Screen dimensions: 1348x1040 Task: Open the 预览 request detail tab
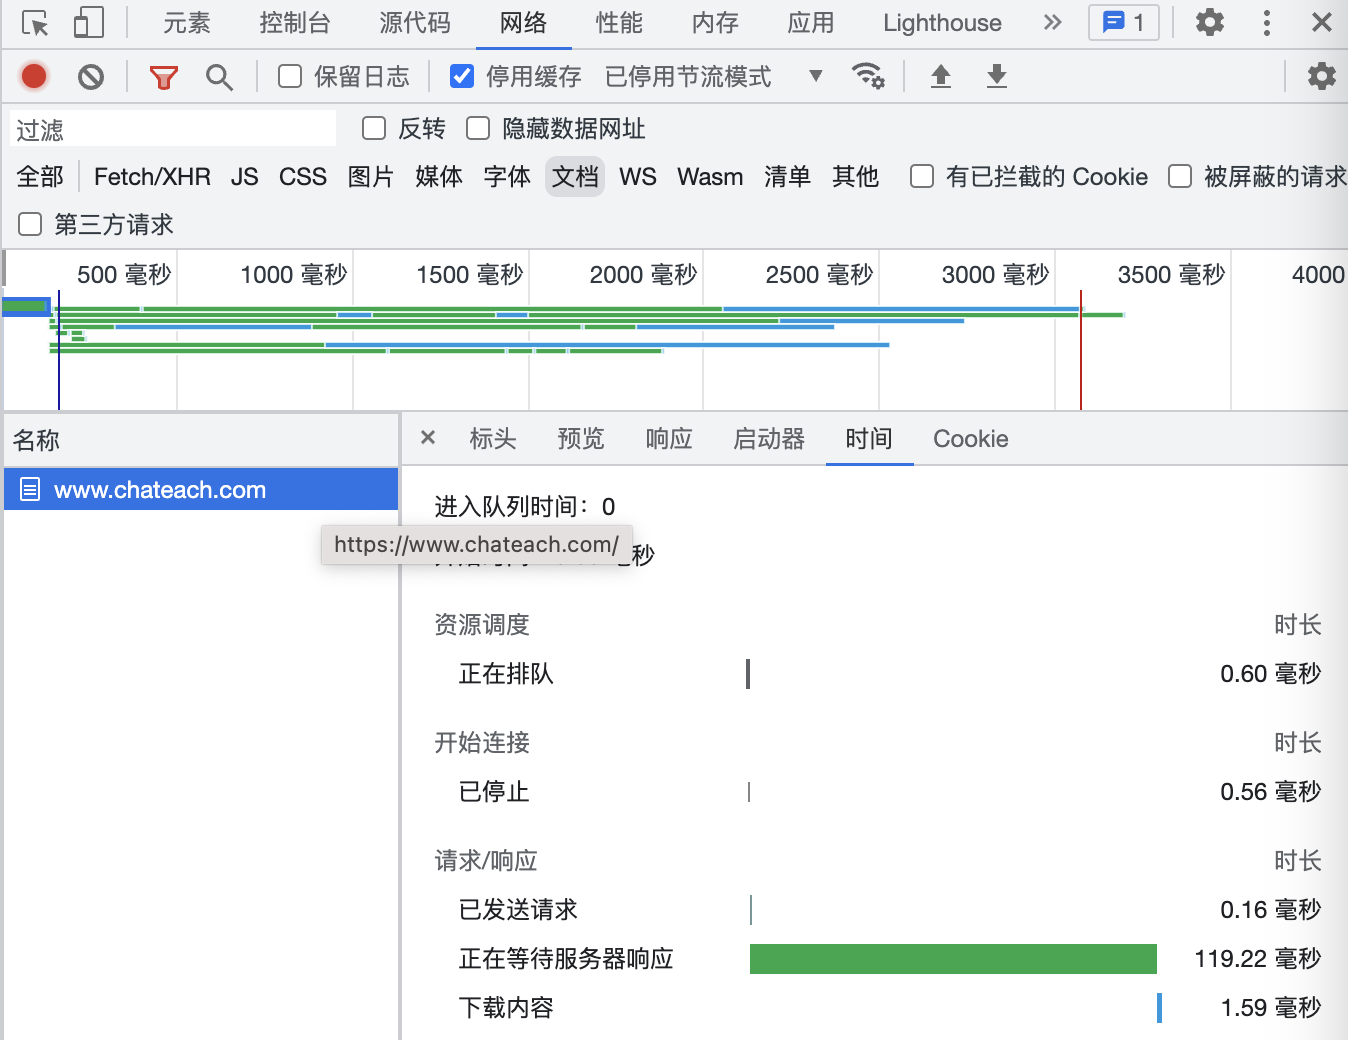tap(581, 439)
